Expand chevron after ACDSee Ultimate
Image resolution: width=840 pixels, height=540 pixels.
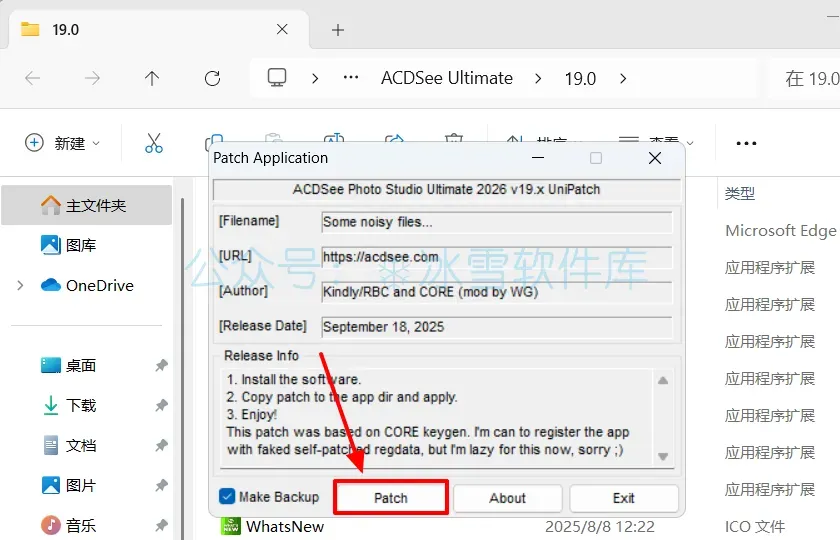(538, 79)
